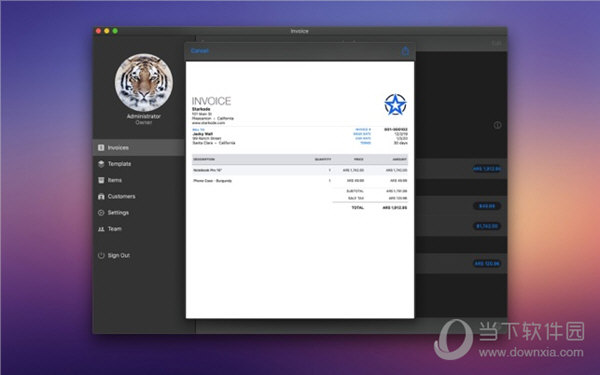Click invoice number 001-000103
This screenshot has height=375, width=600.
[x=396, y=129]
